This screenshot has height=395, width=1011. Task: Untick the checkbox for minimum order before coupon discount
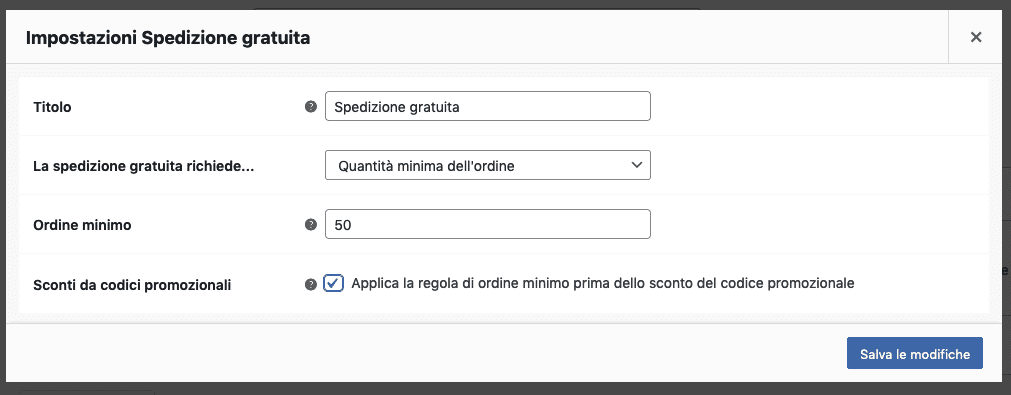333,283
